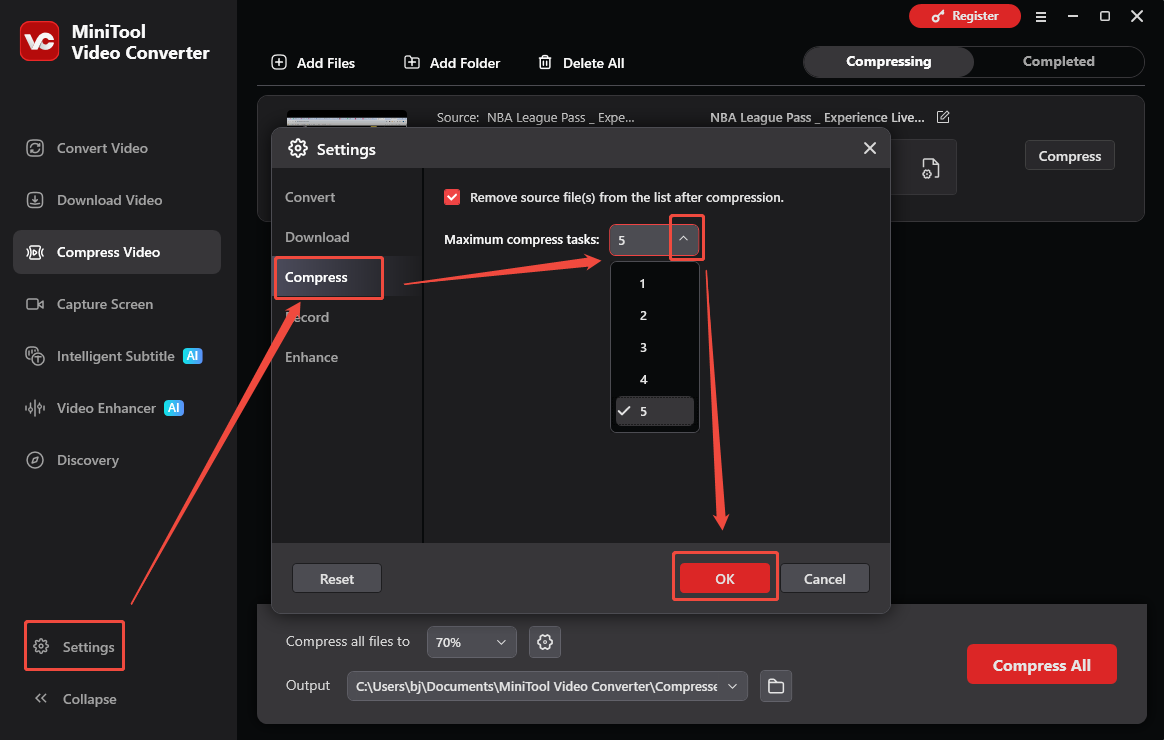The image size is (1164, 740).
Task: Click the Source NBA League Pass file name
Action: 560,117
